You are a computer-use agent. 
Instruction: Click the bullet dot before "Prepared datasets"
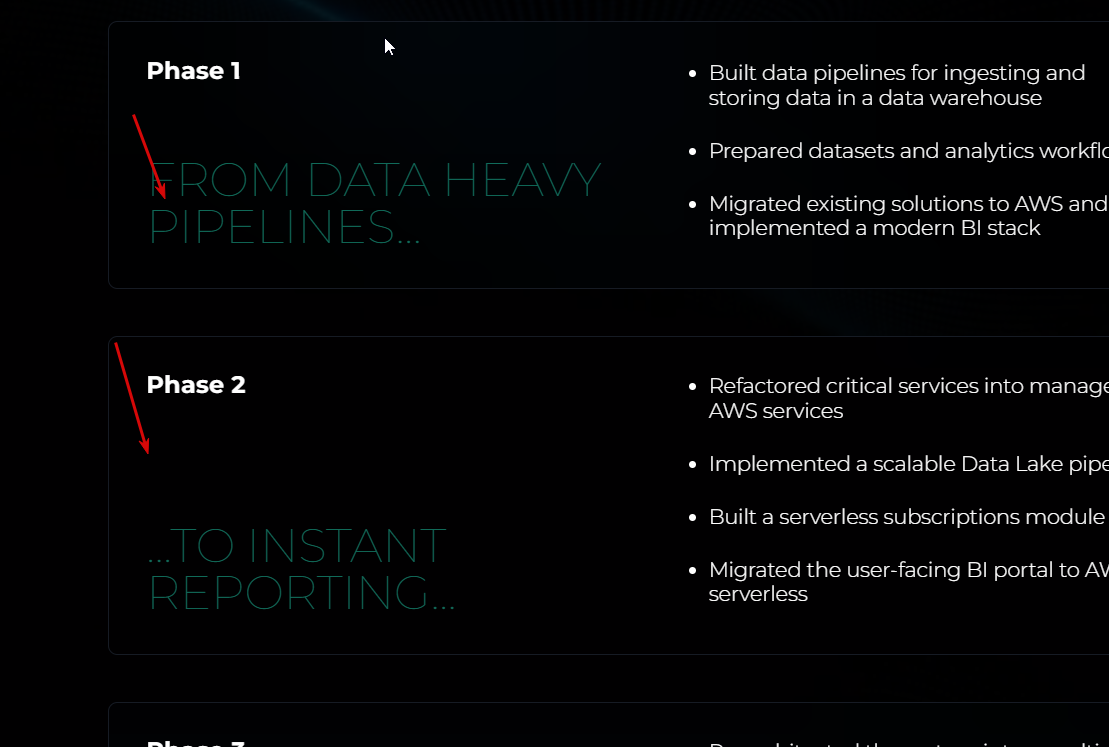tap(693, 151)
